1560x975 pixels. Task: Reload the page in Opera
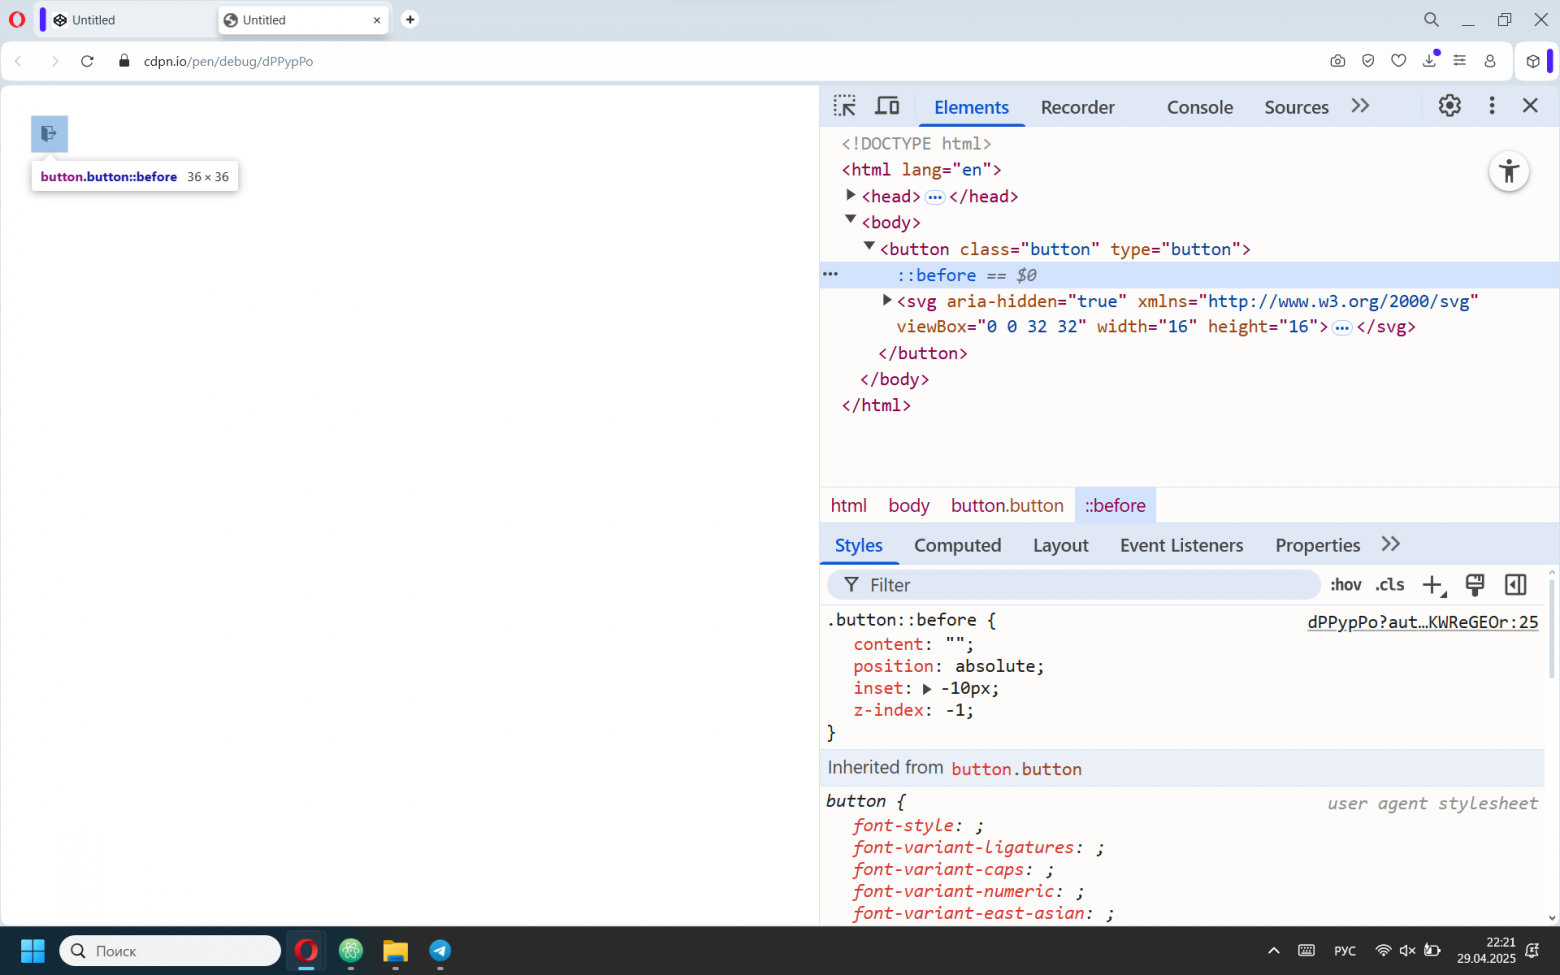87,61
